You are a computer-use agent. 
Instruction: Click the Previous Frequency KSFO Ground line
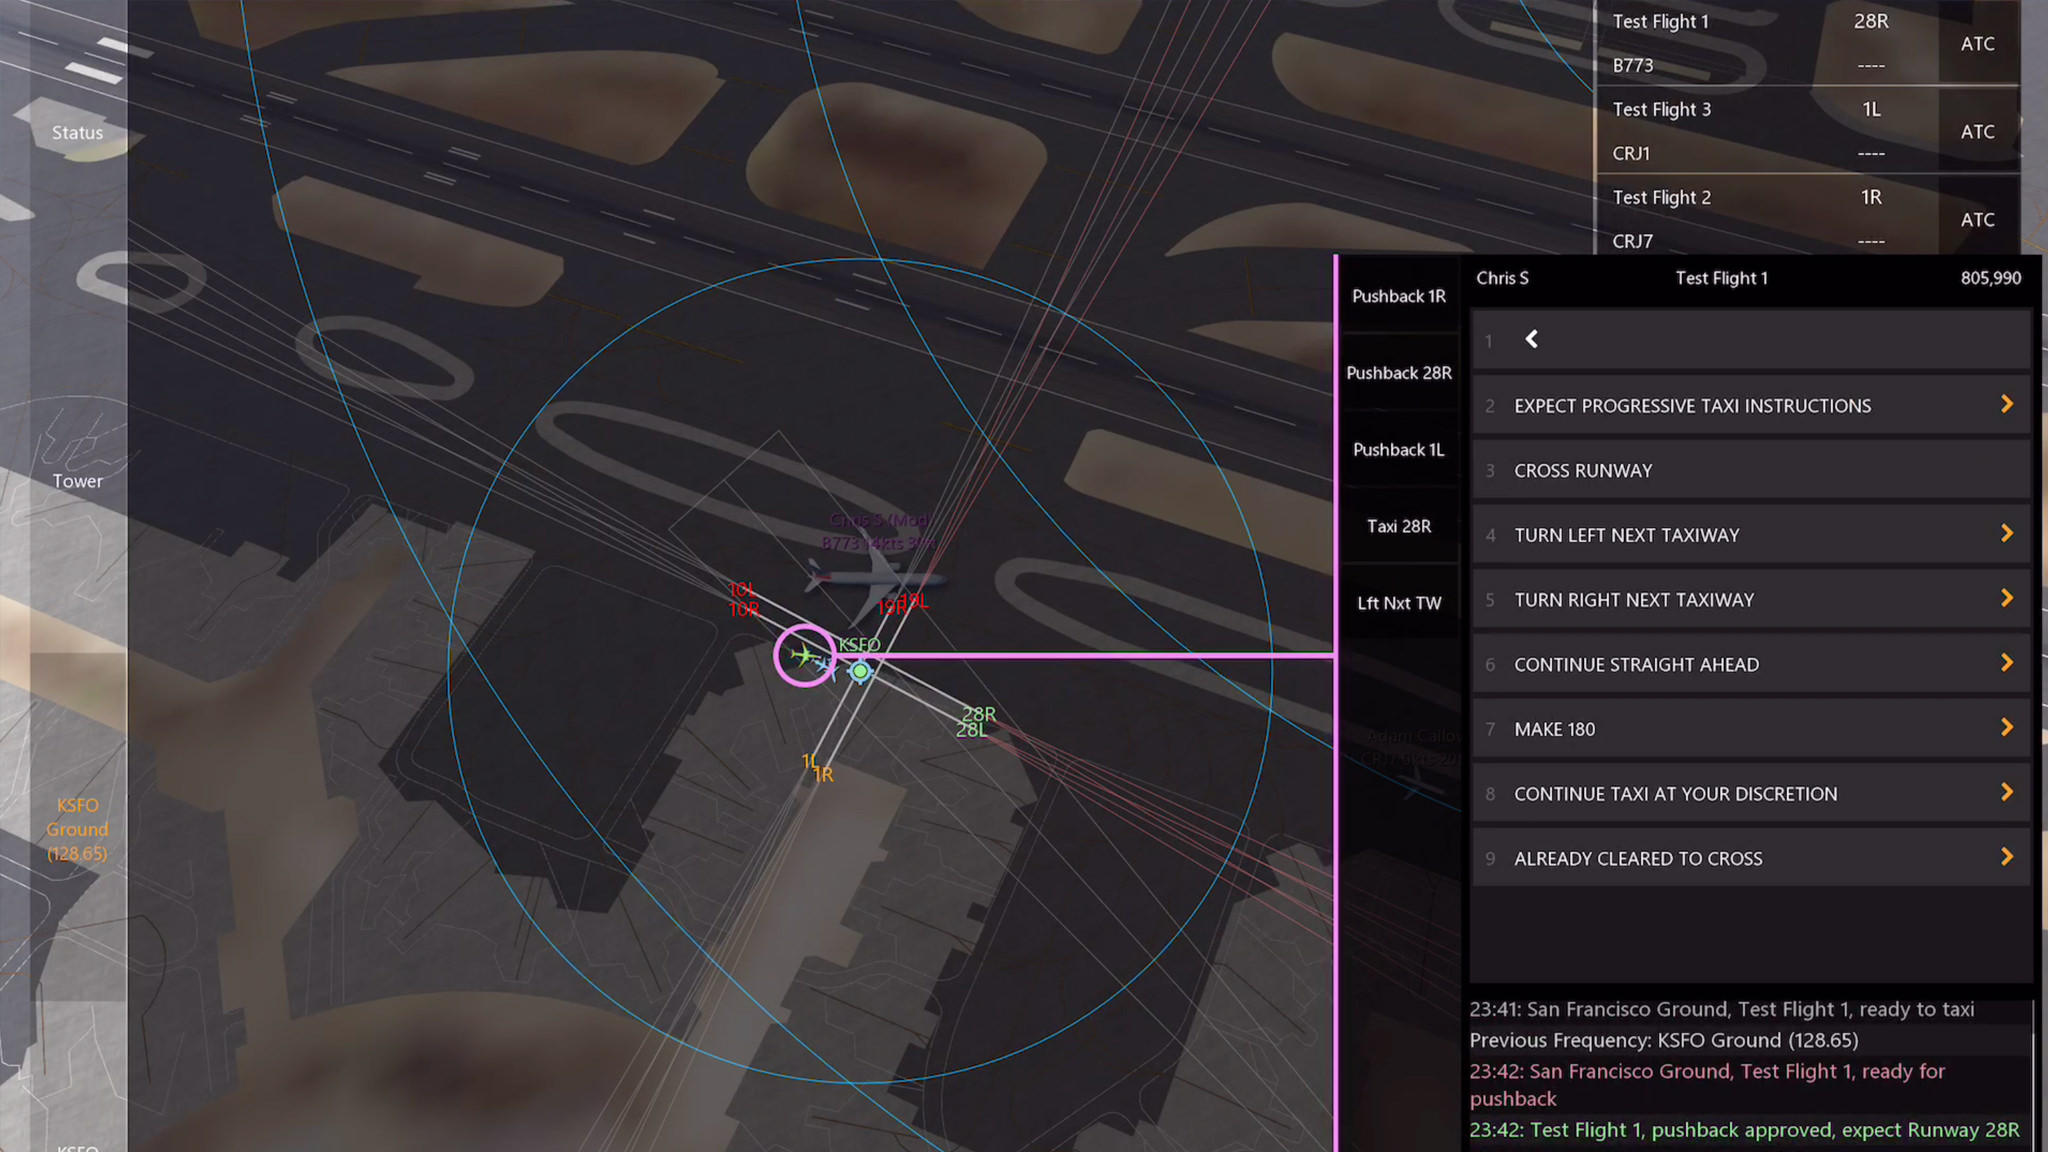(1663, 1040)
